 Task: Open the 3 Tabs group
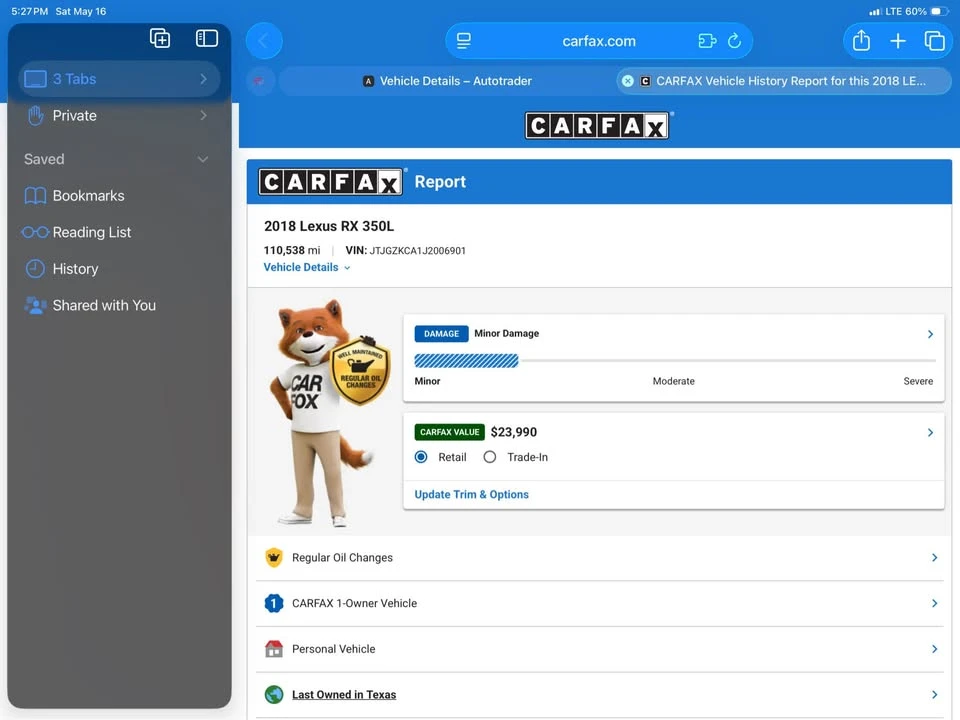pyautogui.click(x=119, y=79)
